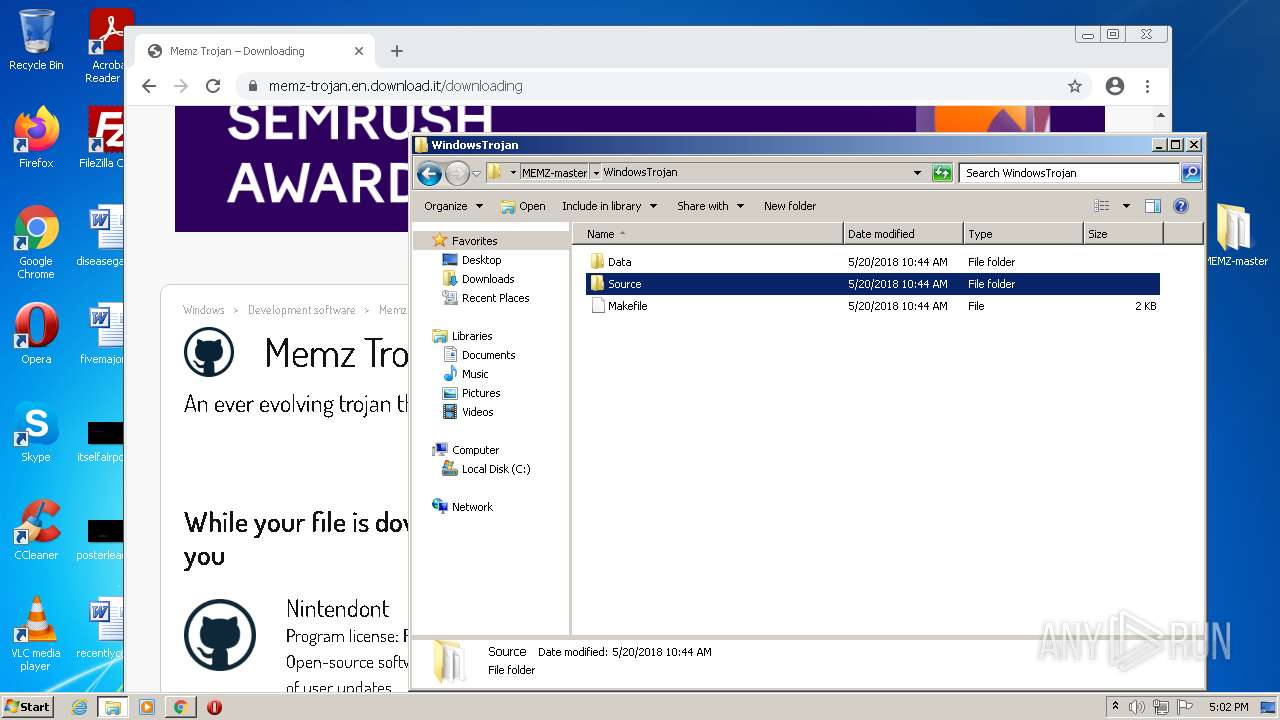Select the CCleaner desktop shortcut
The image size is (1280, 720).
36,530
